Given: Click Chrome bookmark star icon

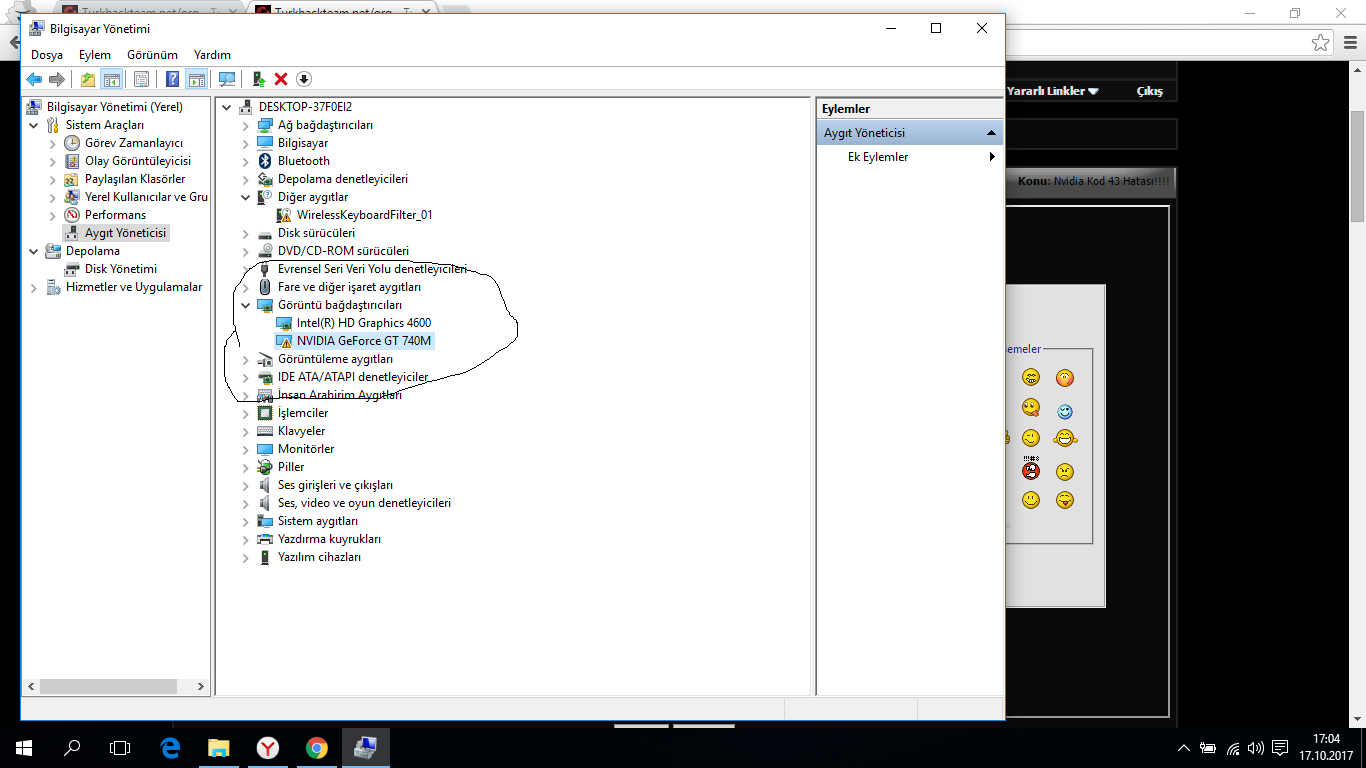Looking at the screenshot, I should (1321, 43).
